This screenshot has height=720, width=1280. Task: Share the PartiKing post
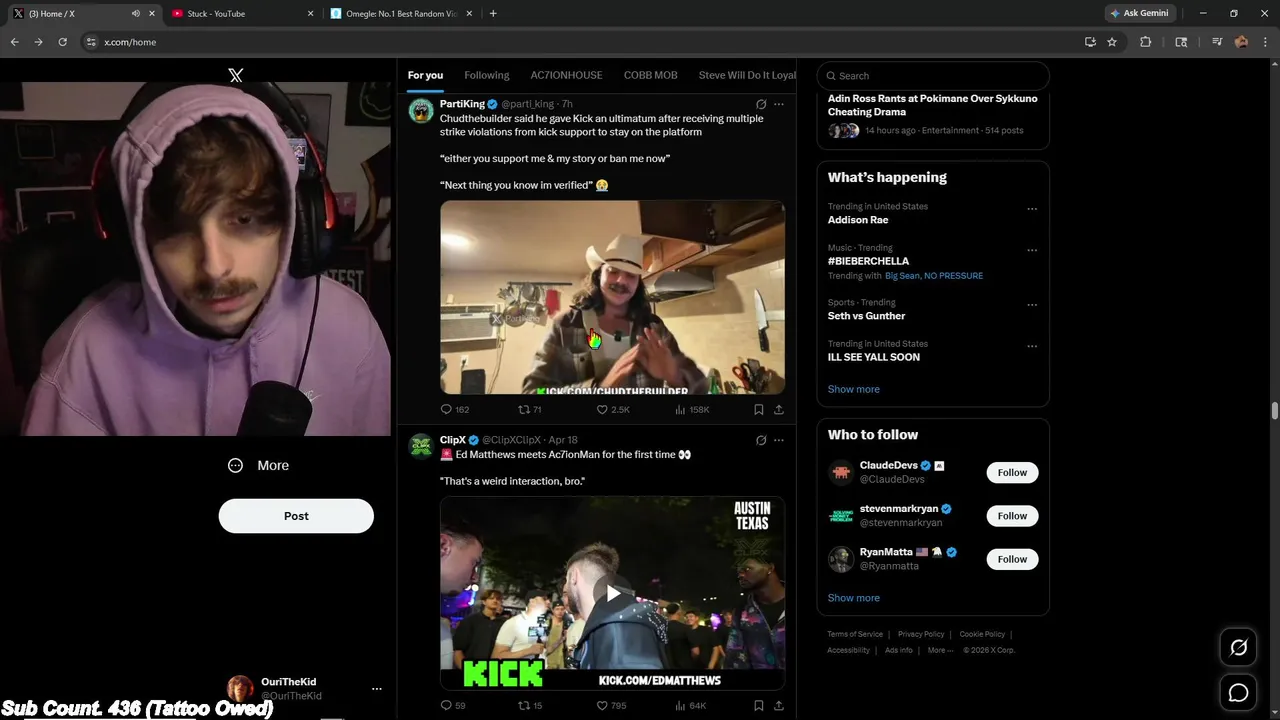click(x=779, y=409)
